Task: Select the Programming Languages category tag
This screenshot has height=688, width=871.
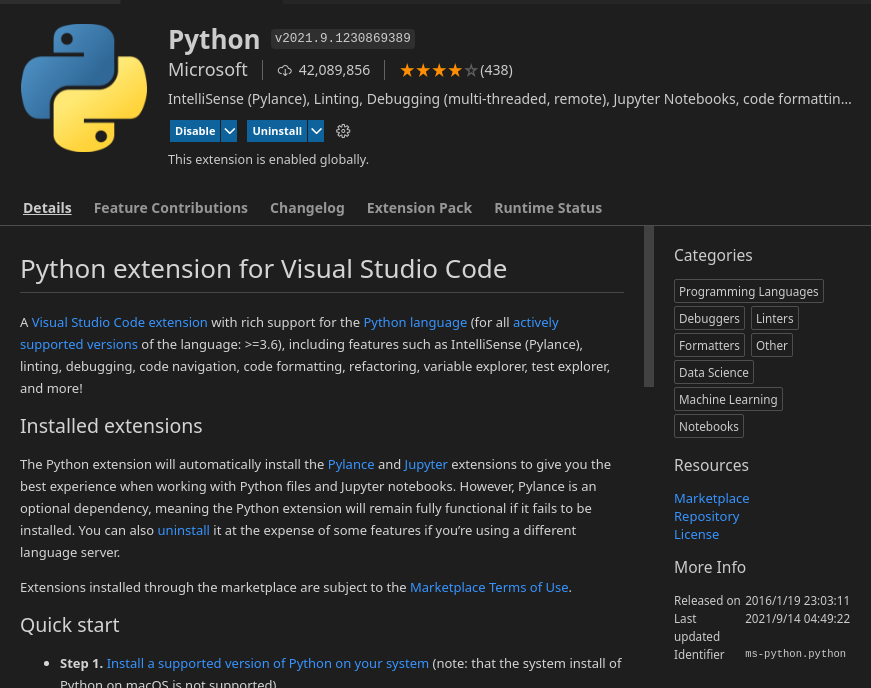Action: point(749,291)
